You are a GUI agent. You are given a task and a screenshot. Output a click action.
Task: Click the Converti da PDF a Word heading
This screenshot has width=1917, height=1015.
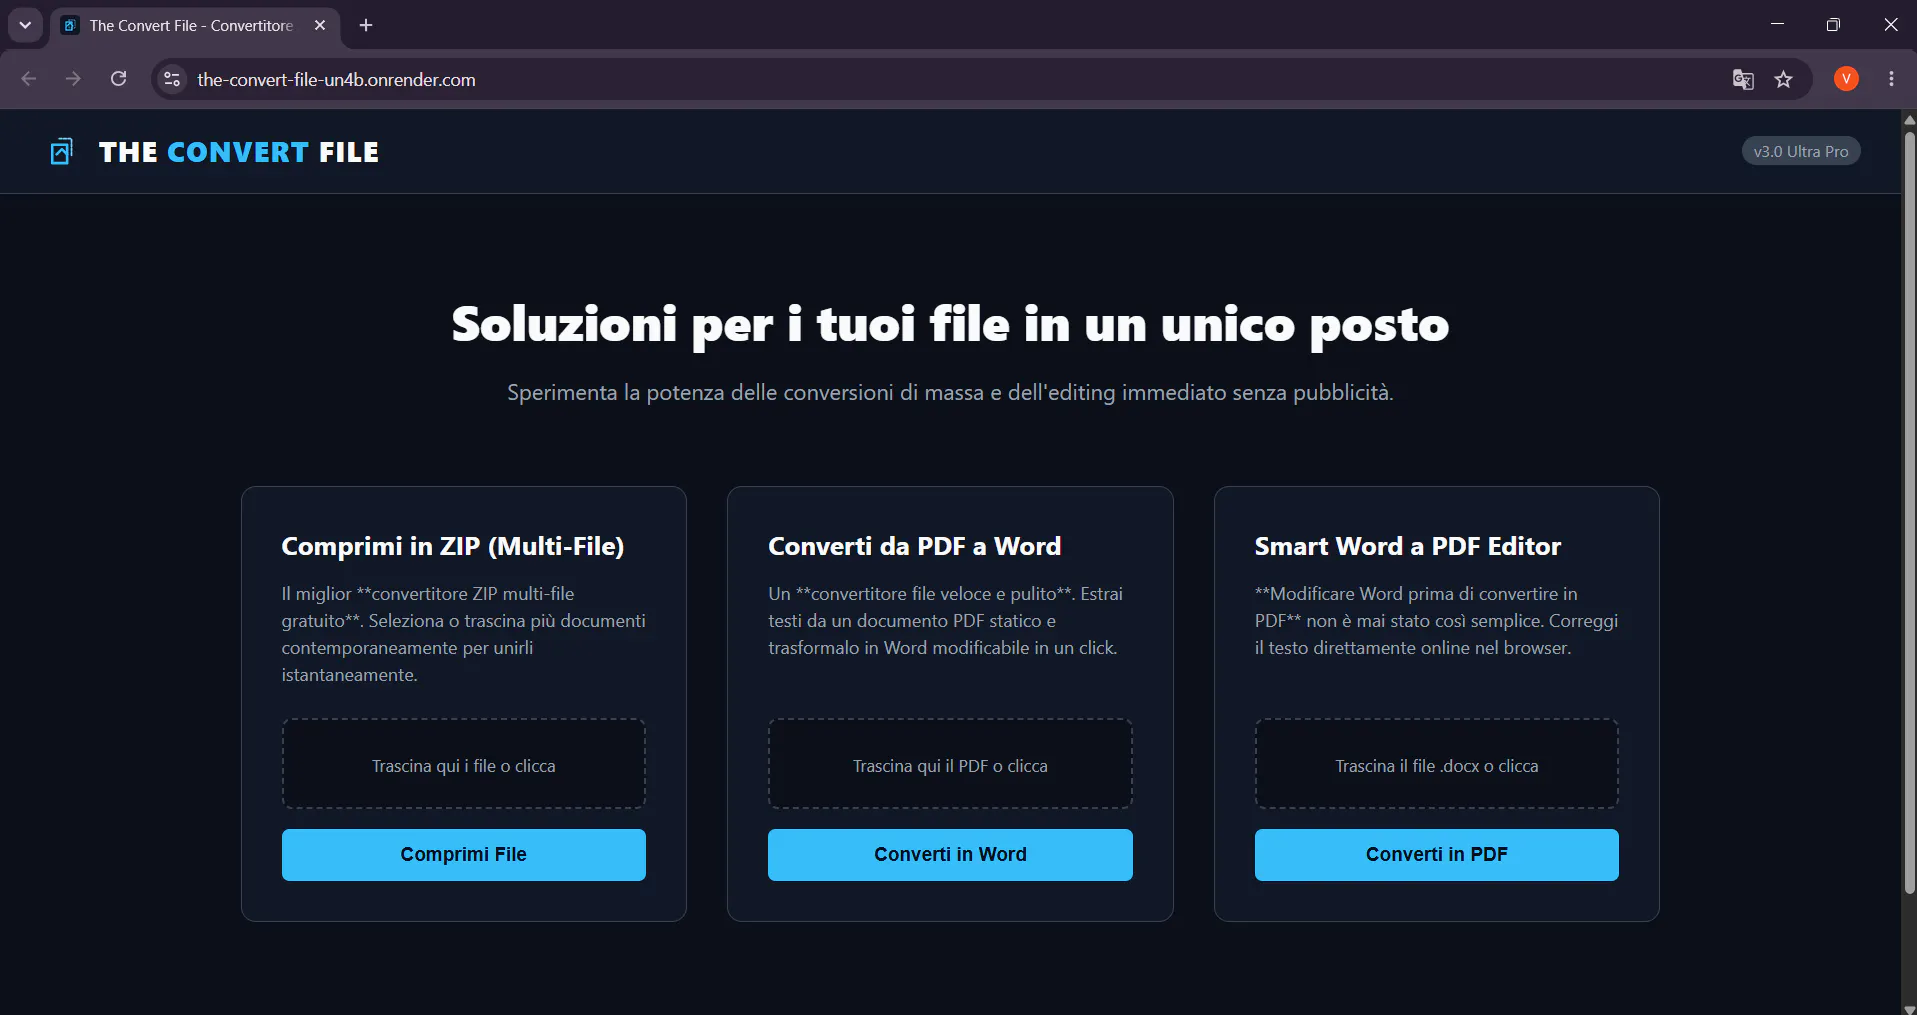coord(915,546)
